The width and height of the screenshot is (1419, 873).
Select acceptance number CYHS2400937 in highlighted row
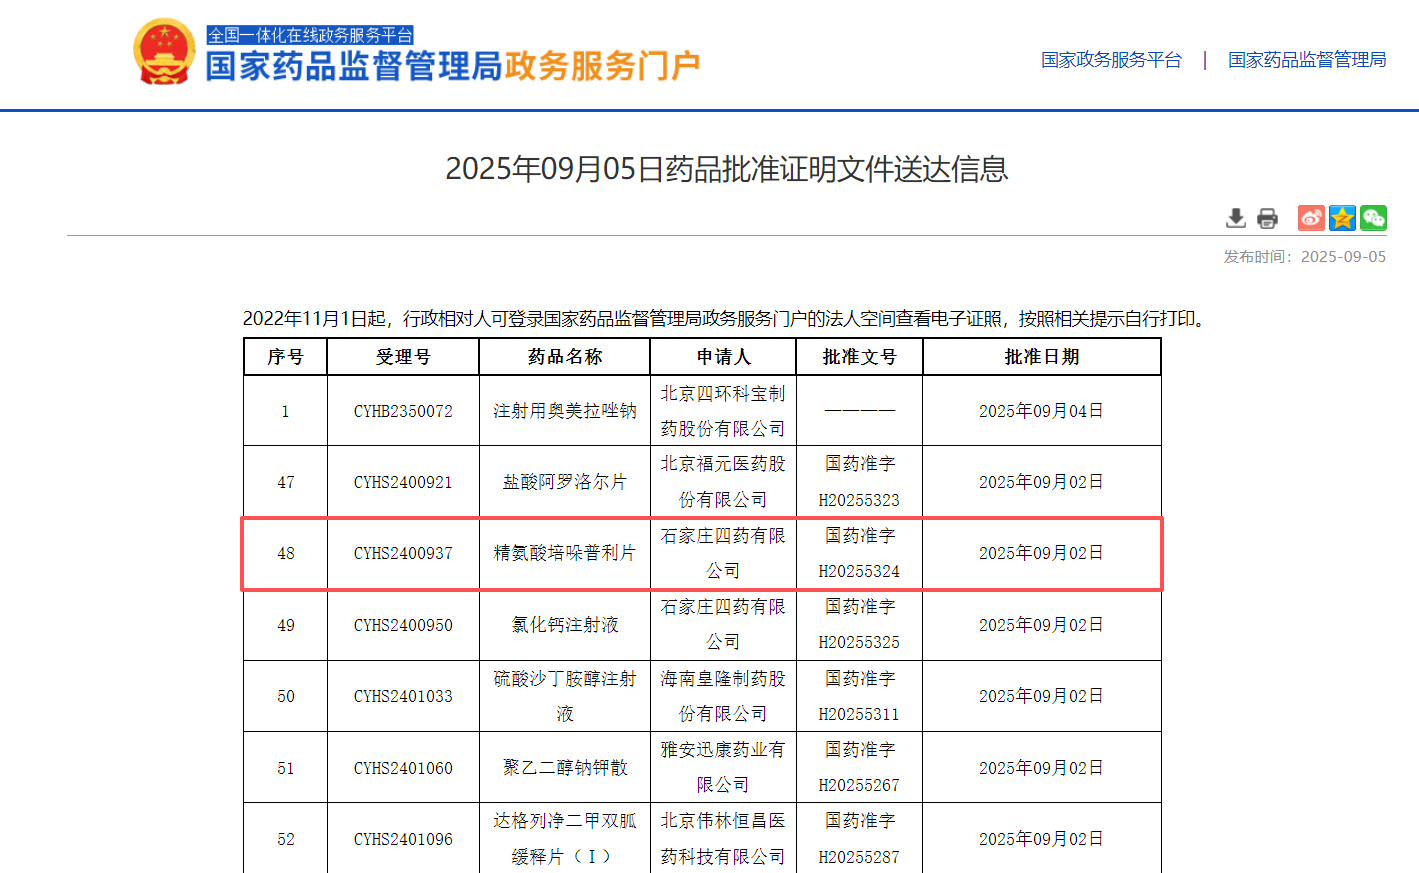click(403, 553)
